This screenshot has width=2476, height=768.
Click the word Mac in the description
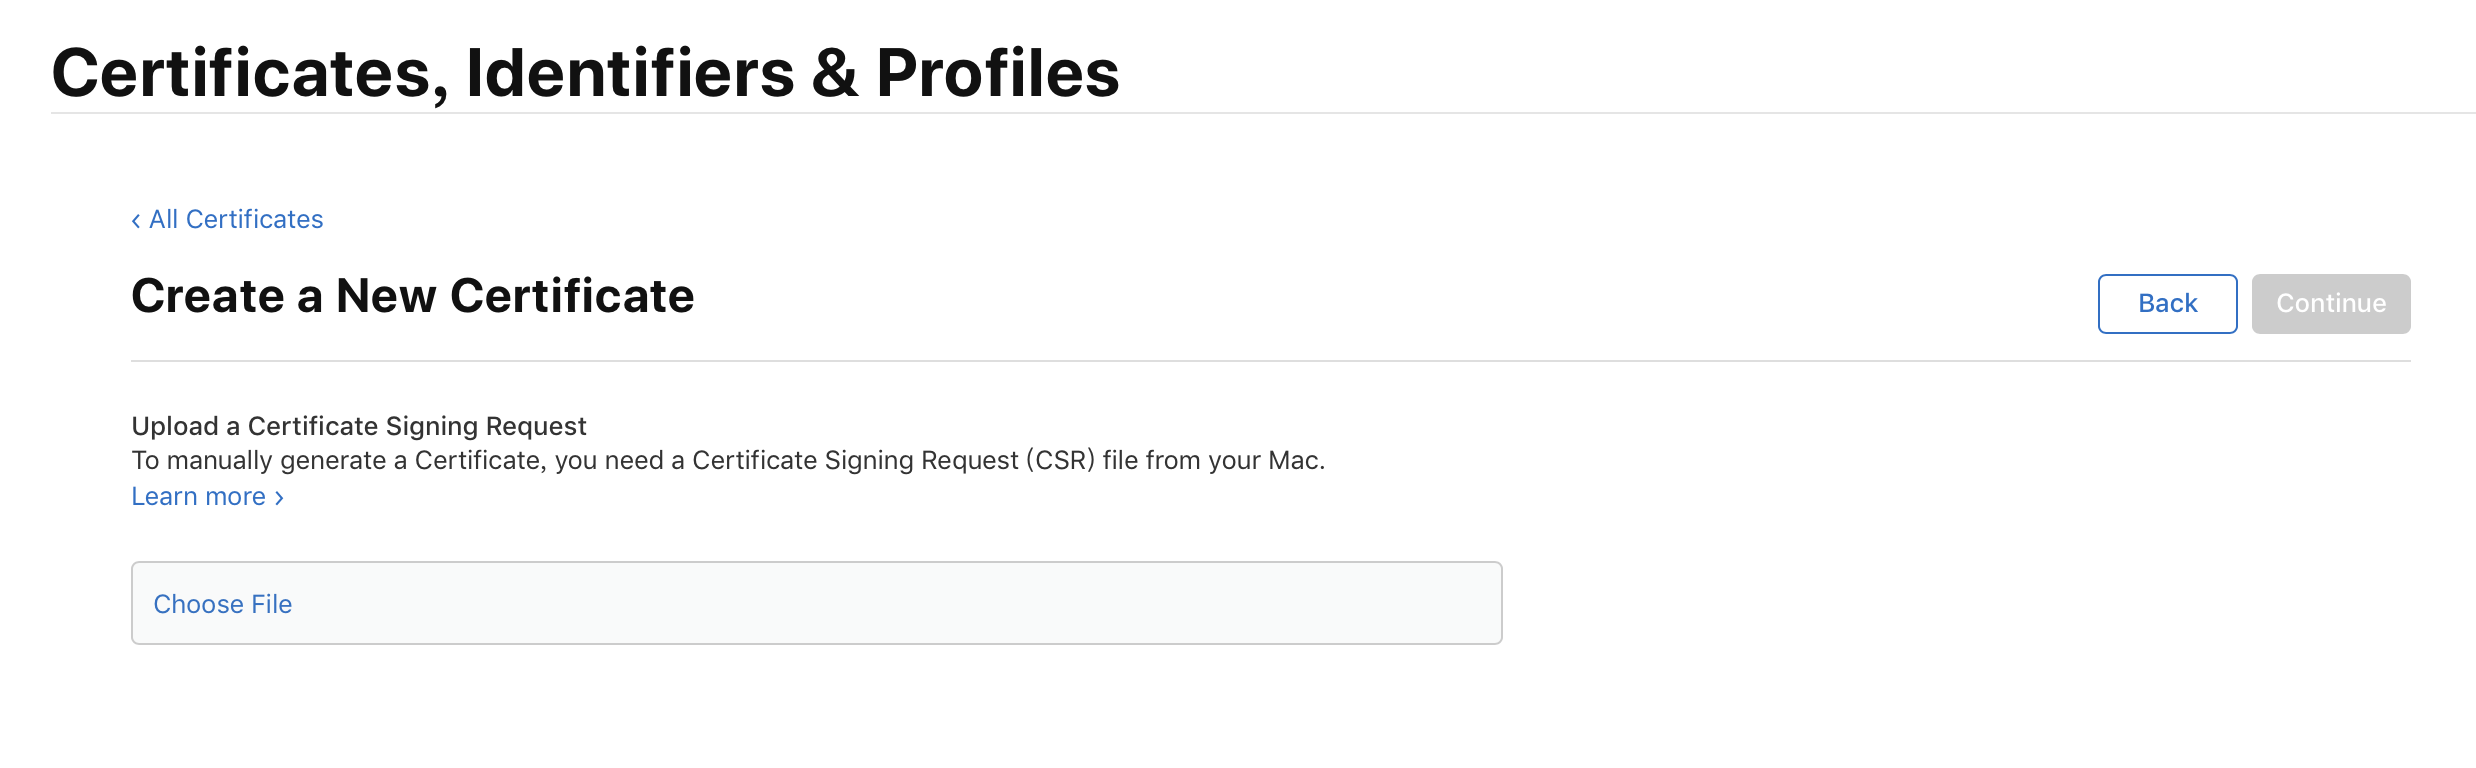click(x=1293, y=460)
